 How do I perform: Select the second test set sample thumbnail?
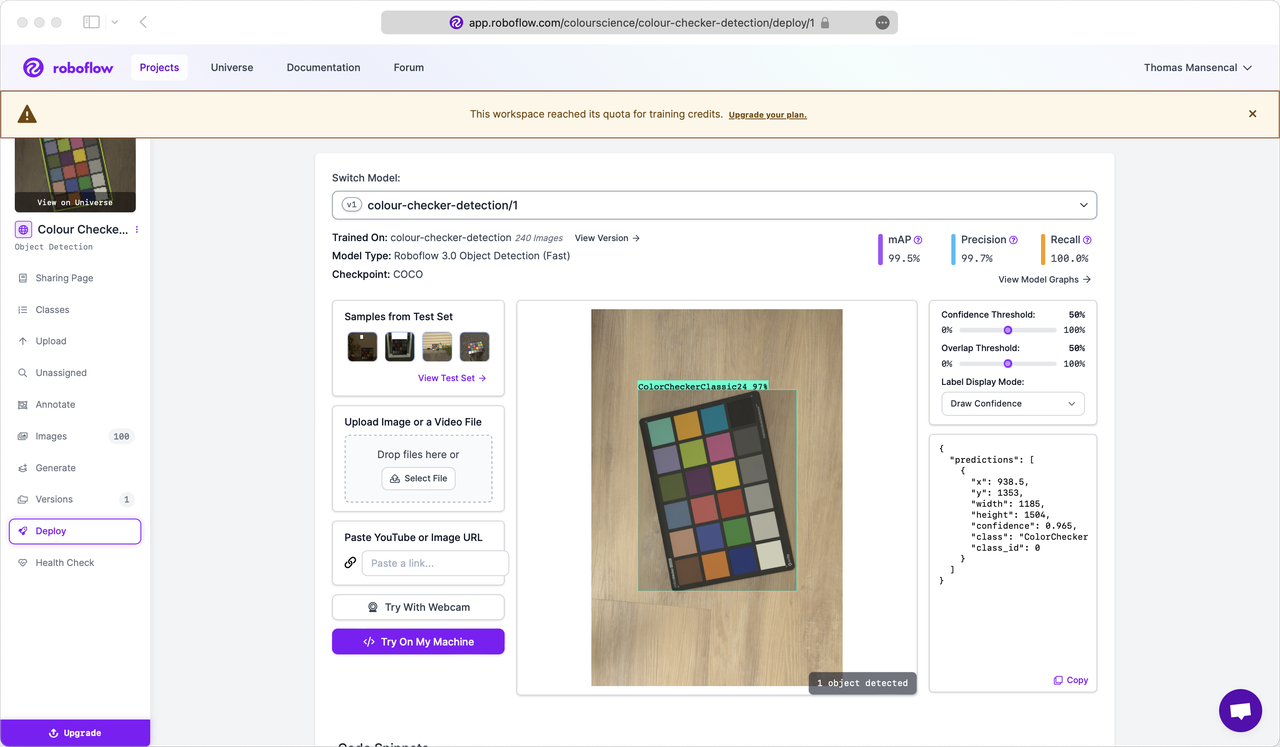(x=400, y=347)
